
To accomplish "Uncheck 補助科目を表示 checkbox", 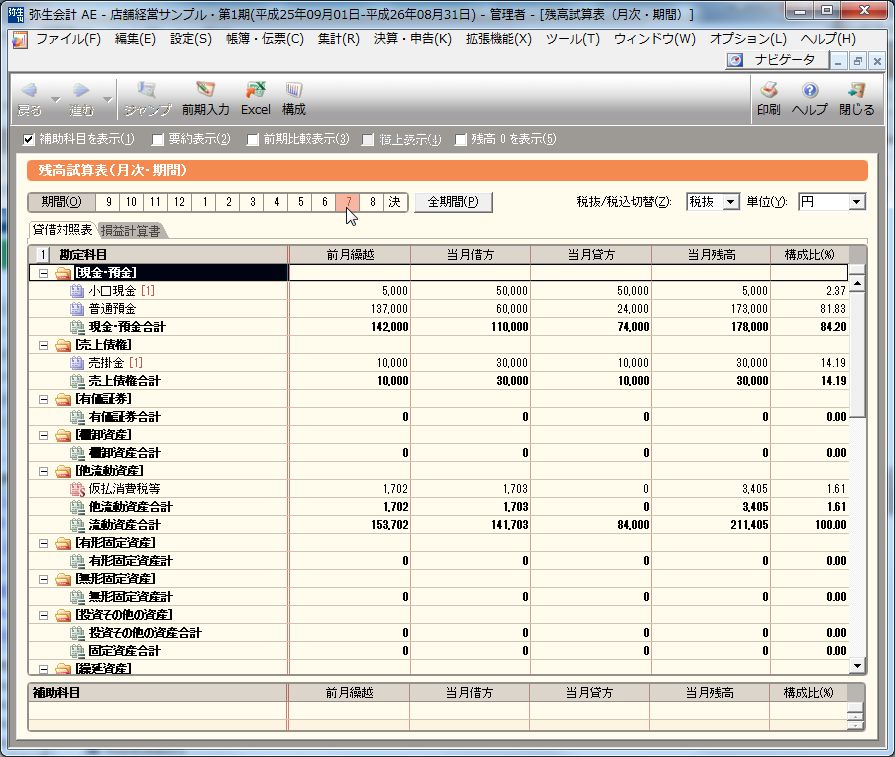I will 29,139.
